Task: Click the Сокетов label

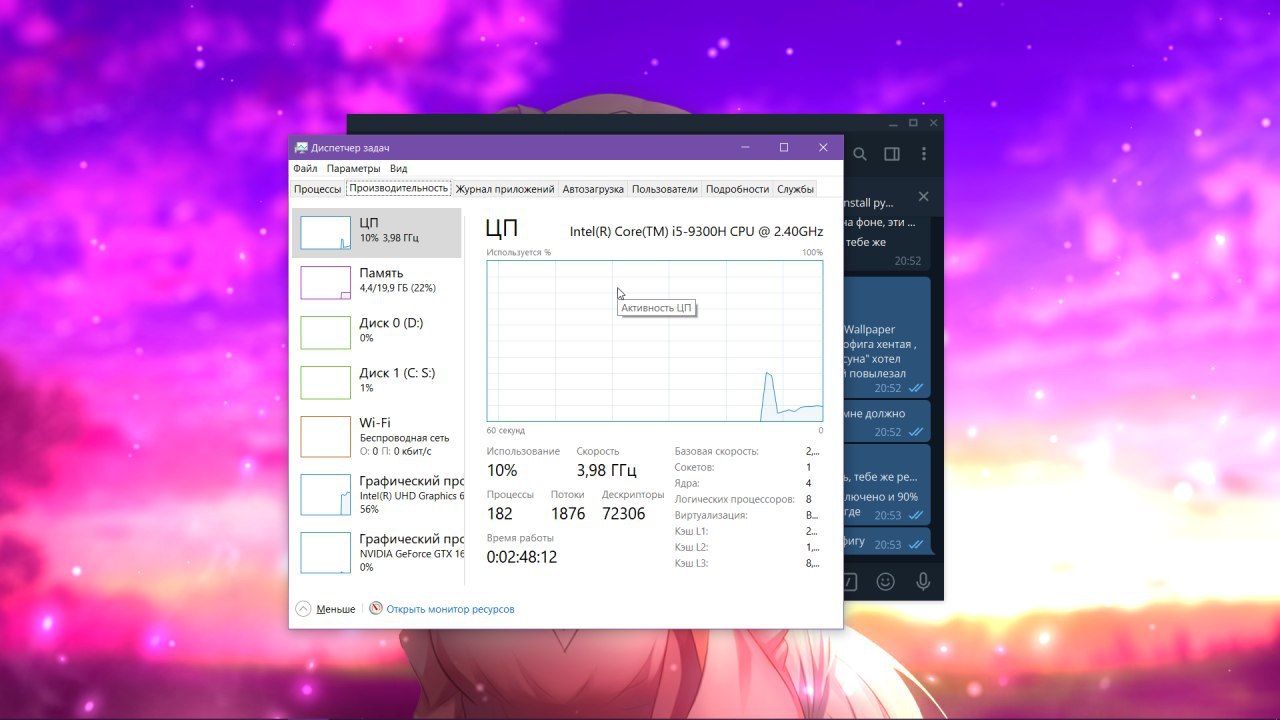Action: click(695, 467)
